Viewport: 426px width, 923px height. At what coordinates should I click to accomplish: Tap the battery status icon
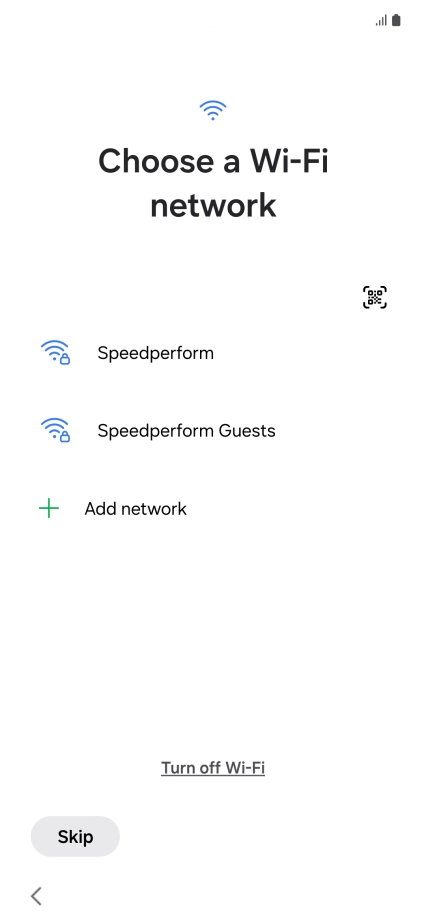[x=396, y=21]
